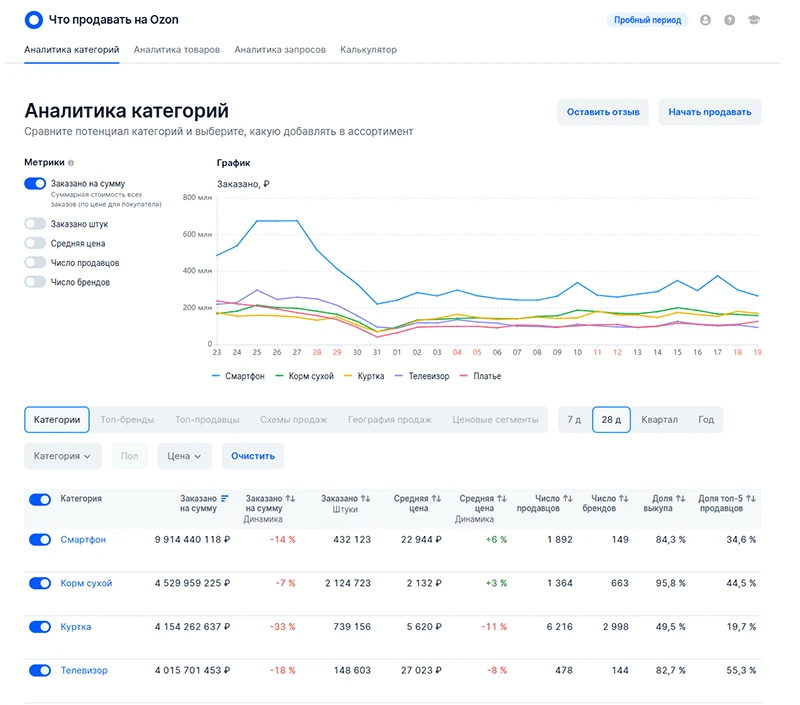Open the Калькулятор tab
800x705 pixels.
368,50
